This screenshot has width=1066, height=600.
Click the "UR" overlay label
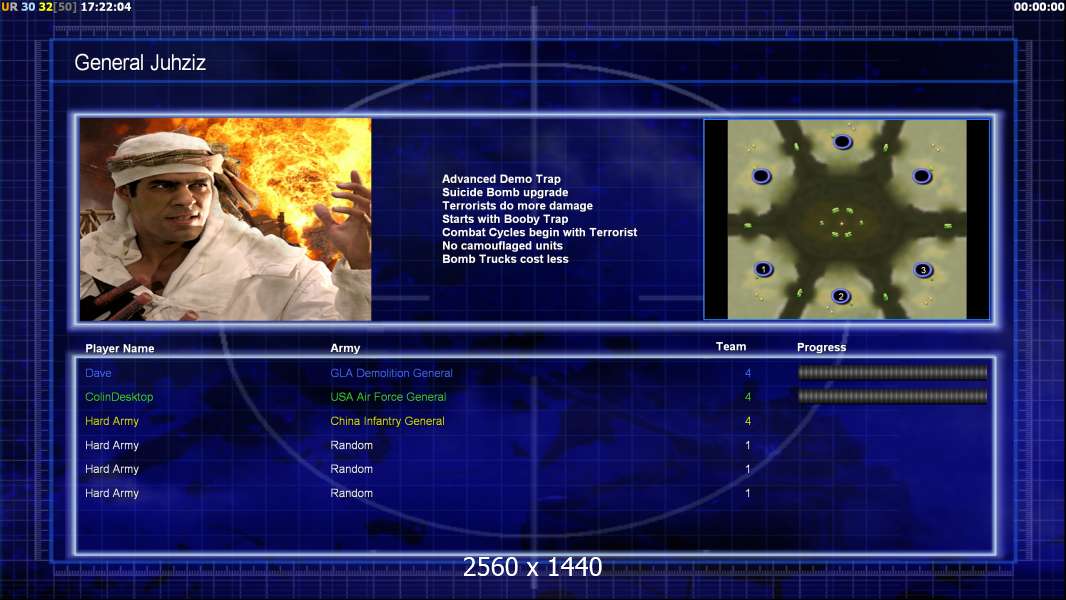click(x=10, y=7)
